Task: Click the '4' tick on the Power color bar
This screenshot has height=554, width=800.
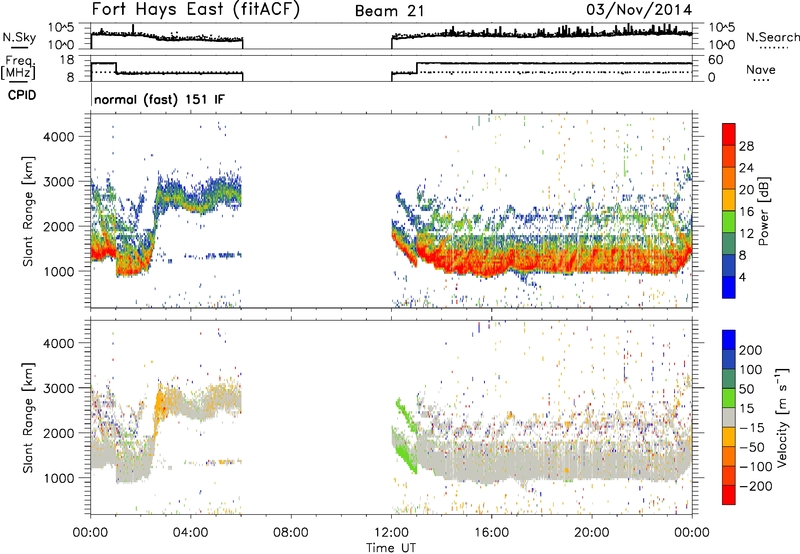Action: pos(742,277)
